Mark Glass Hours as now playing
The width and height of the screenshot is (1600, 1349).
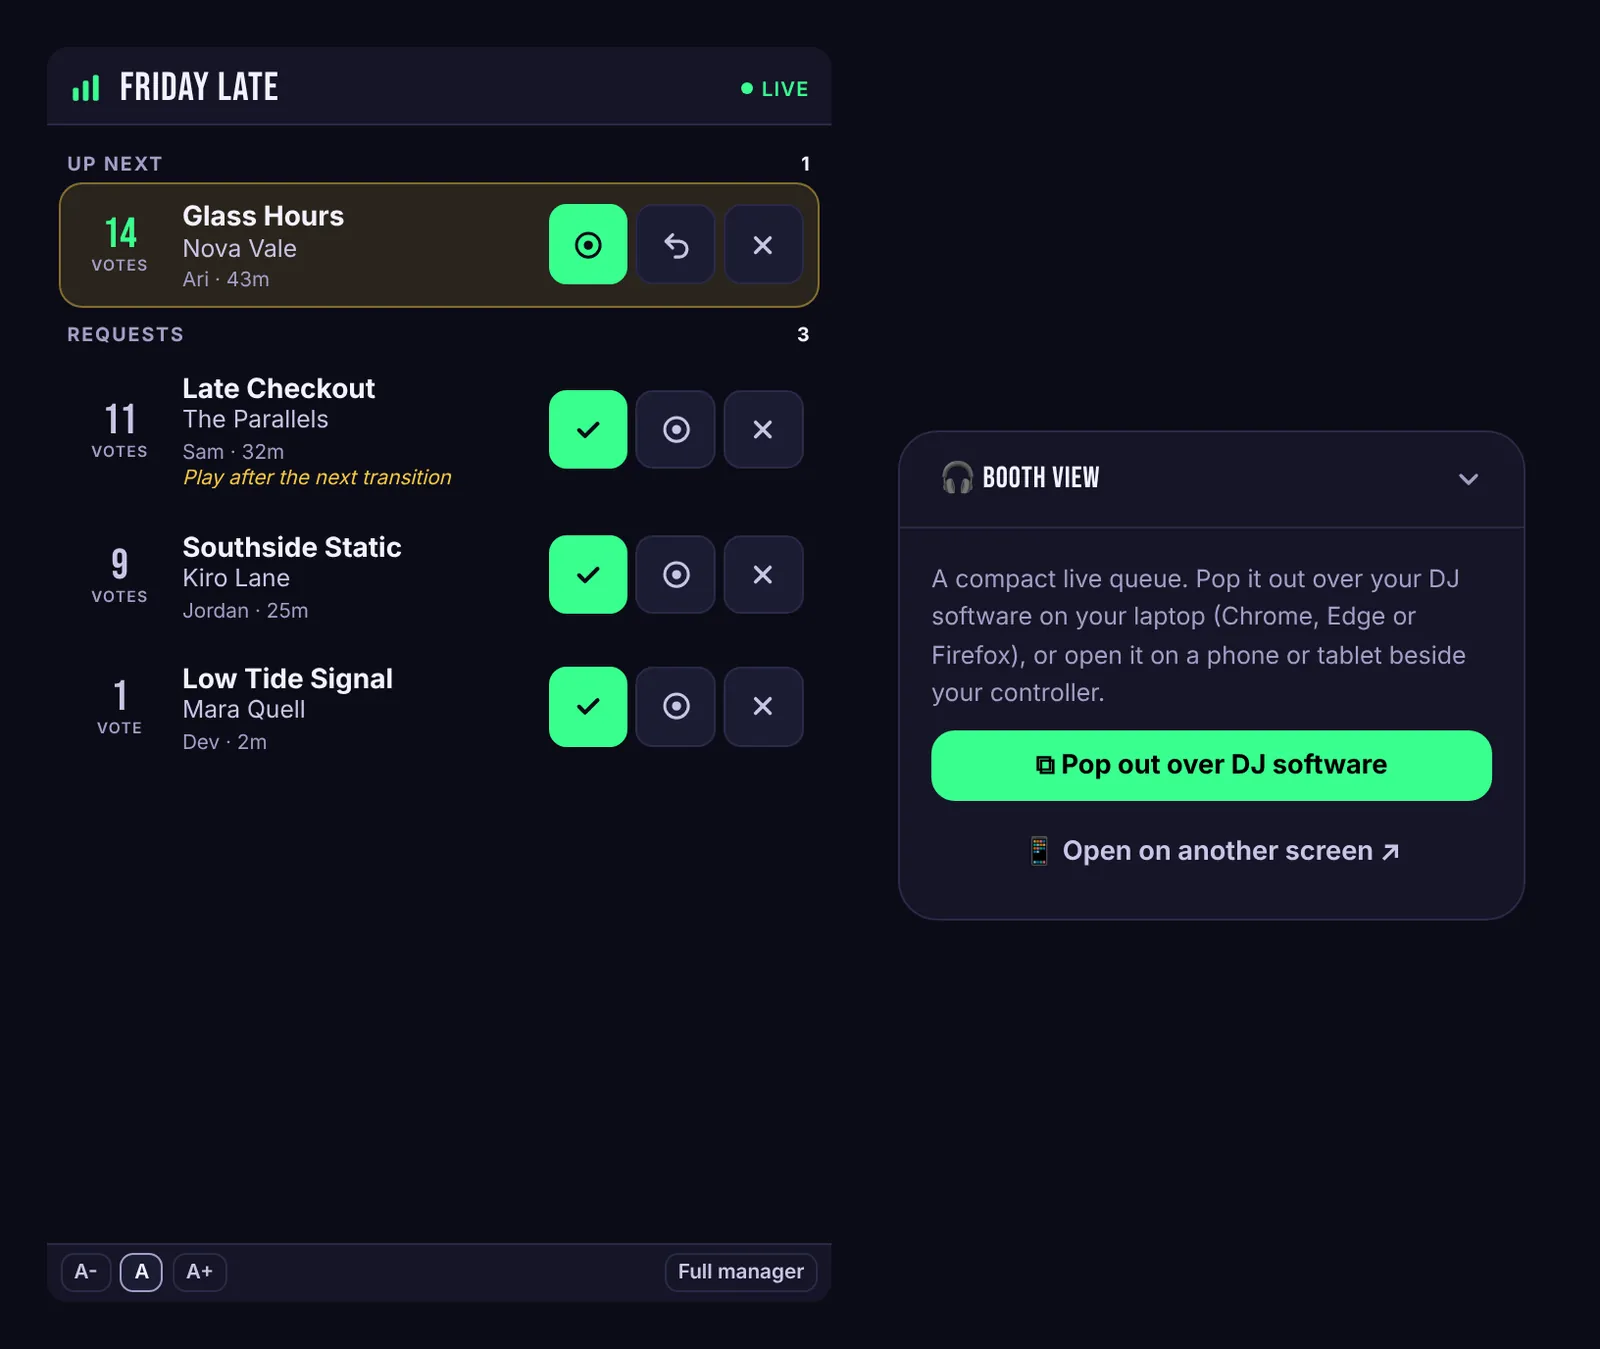[x=588, y=245]
